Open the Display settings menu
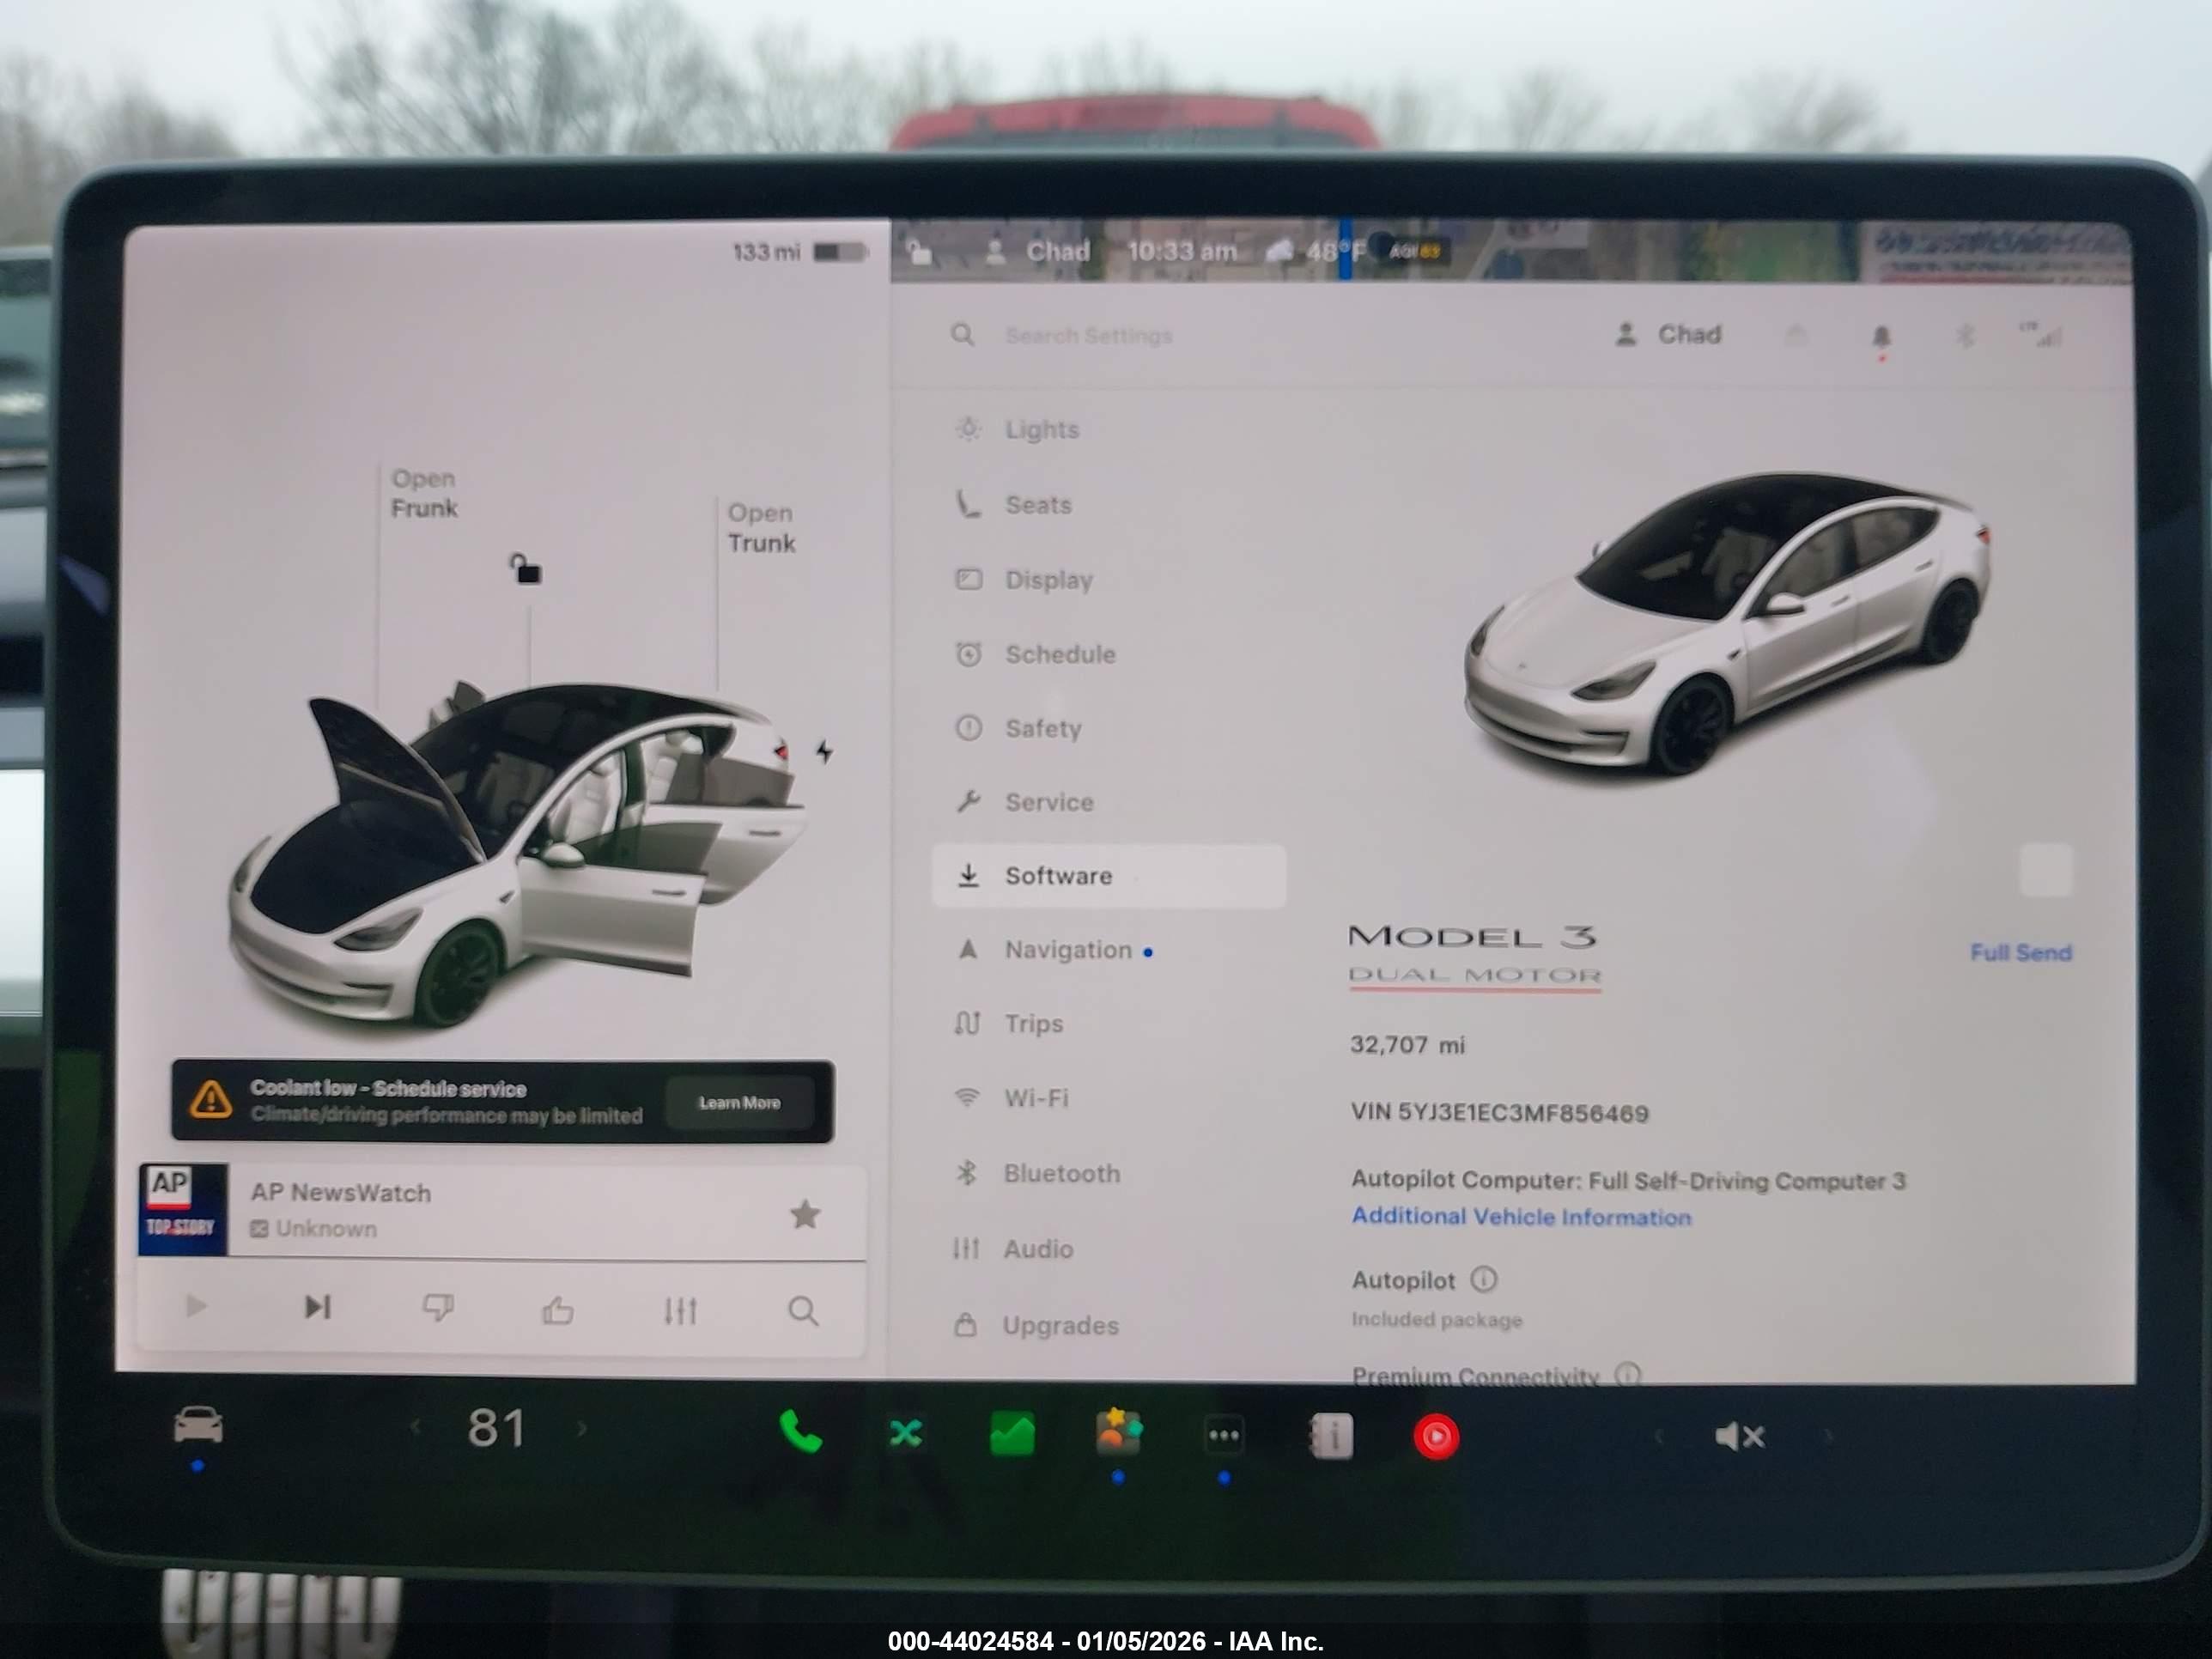 tap(1048, 580)
